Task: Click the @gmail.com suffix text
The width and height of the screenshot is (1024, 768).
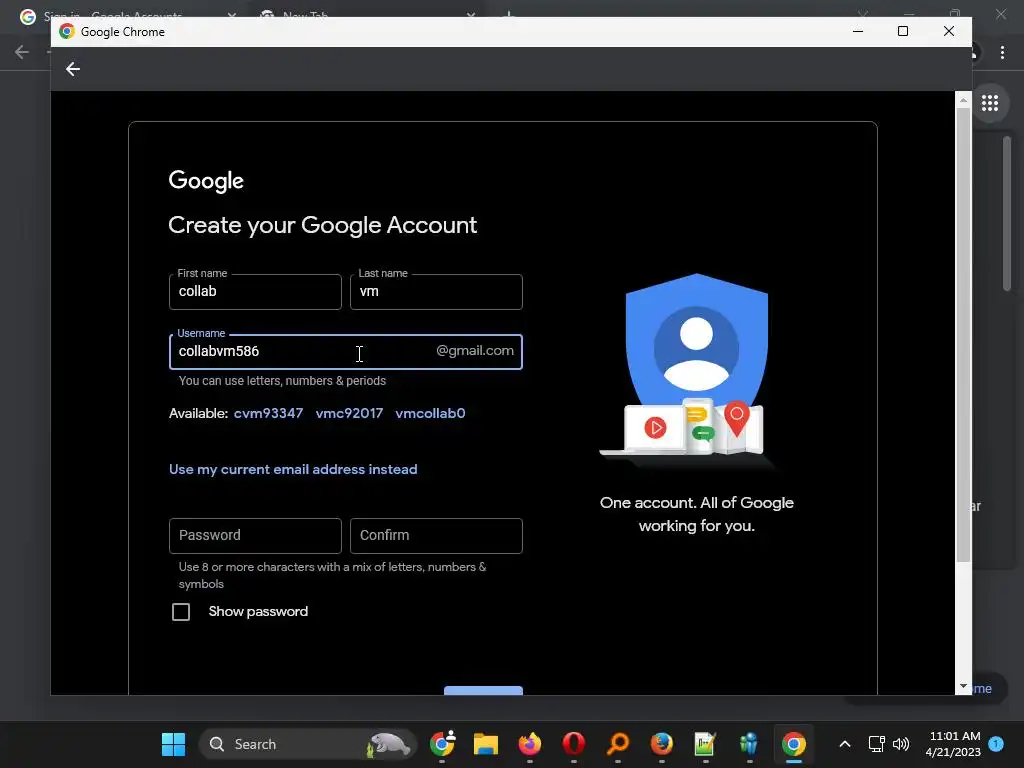Action: pyautogui.click(x=475, y=351)
